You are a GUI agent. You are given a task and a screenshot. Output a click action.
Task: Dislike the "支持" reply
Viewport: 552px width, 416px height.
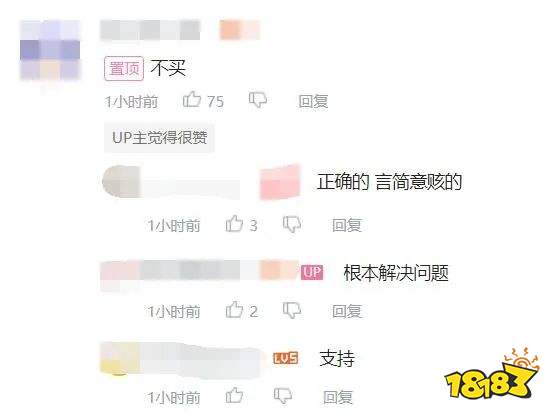coord(283,396)
